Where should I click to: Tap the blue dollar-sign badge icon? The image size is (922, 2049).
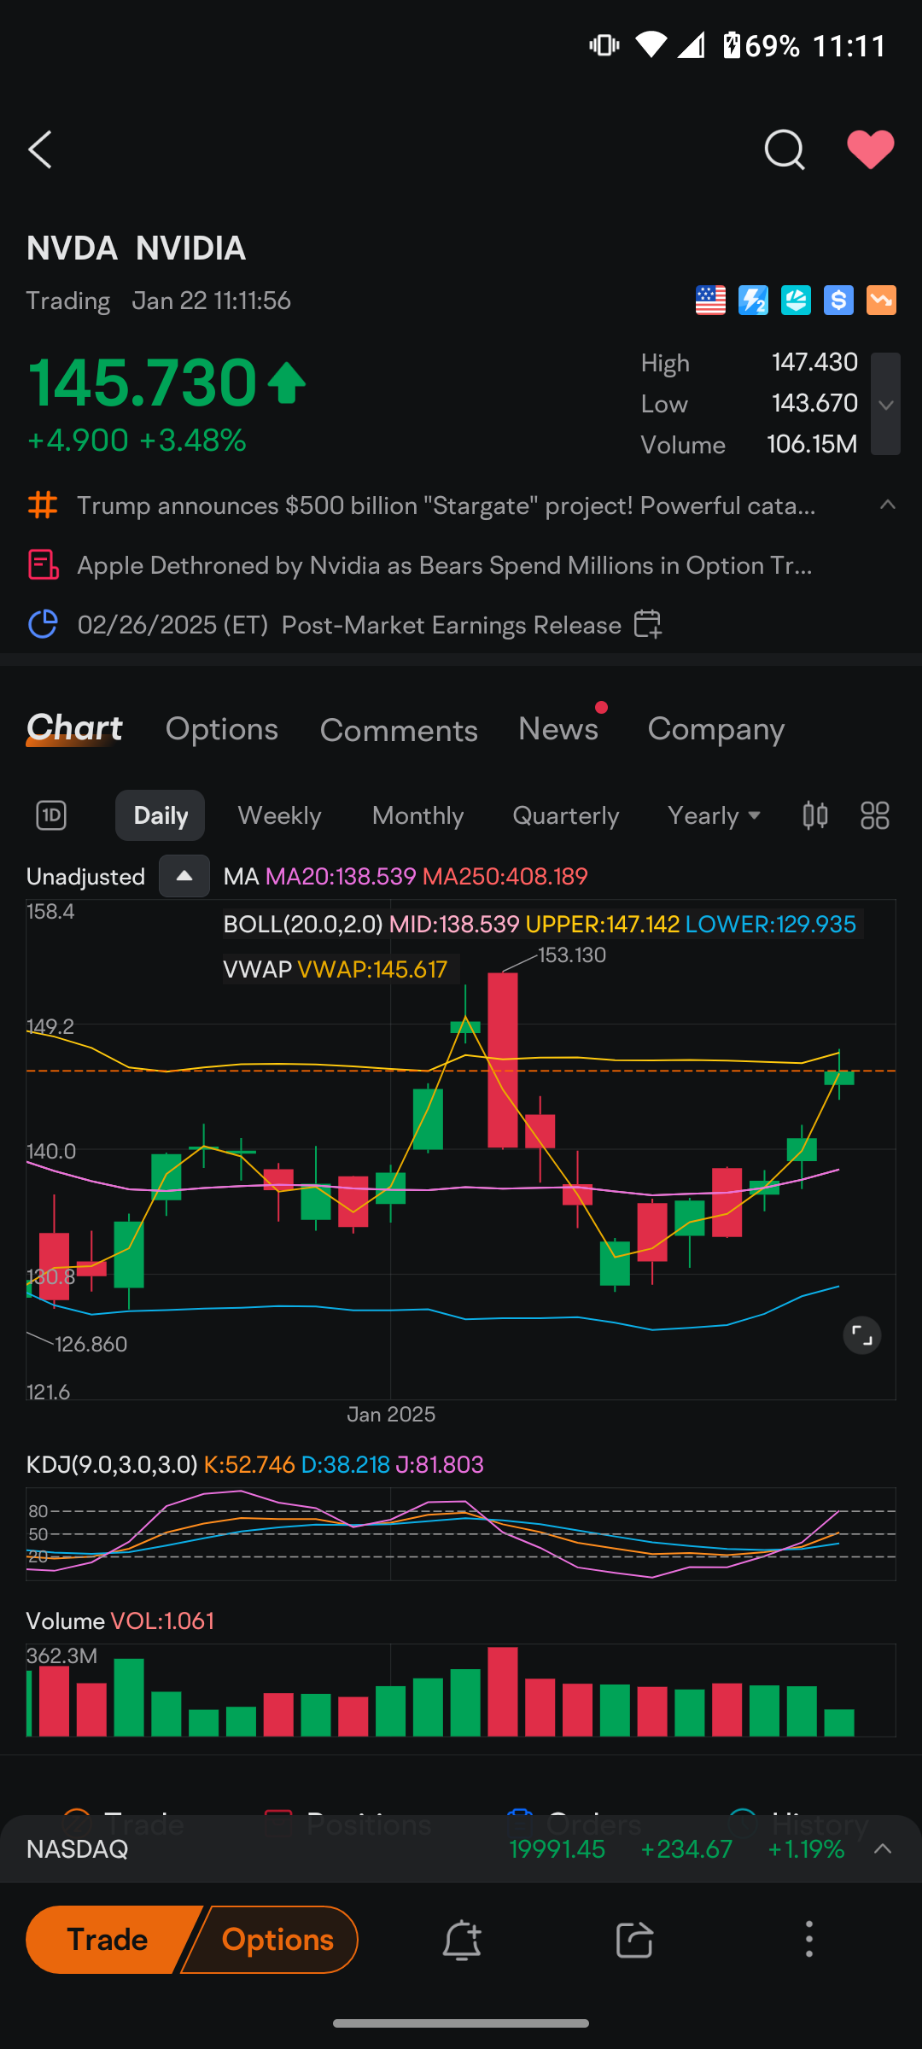838,300
